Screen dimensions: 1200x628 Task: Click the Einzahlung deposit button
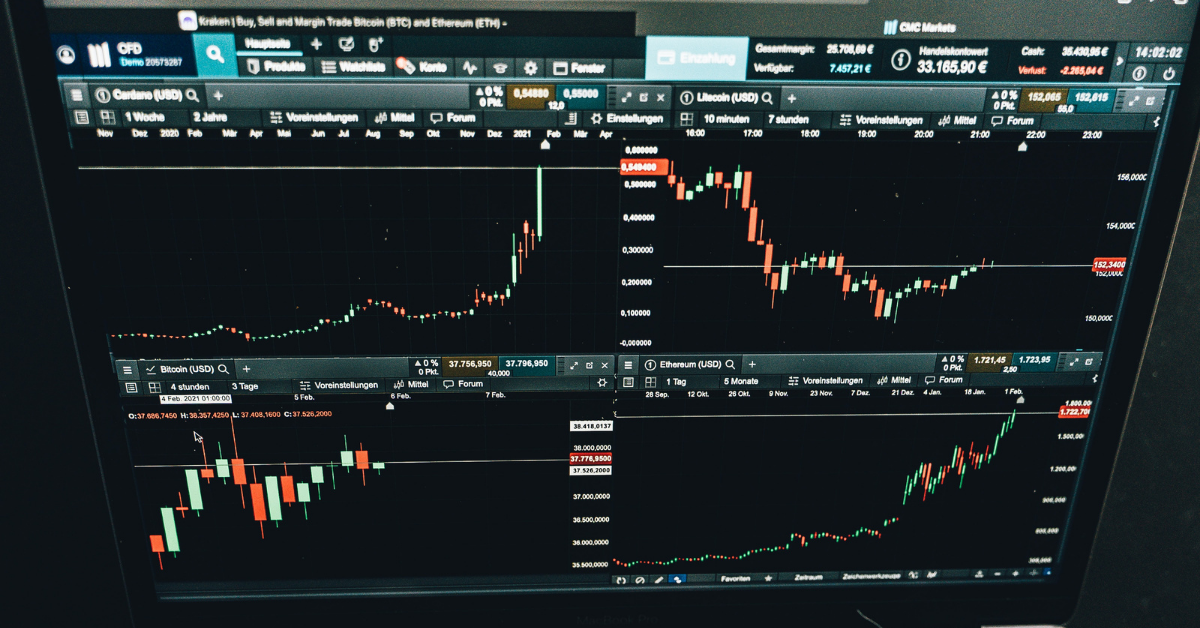(697, 58)
